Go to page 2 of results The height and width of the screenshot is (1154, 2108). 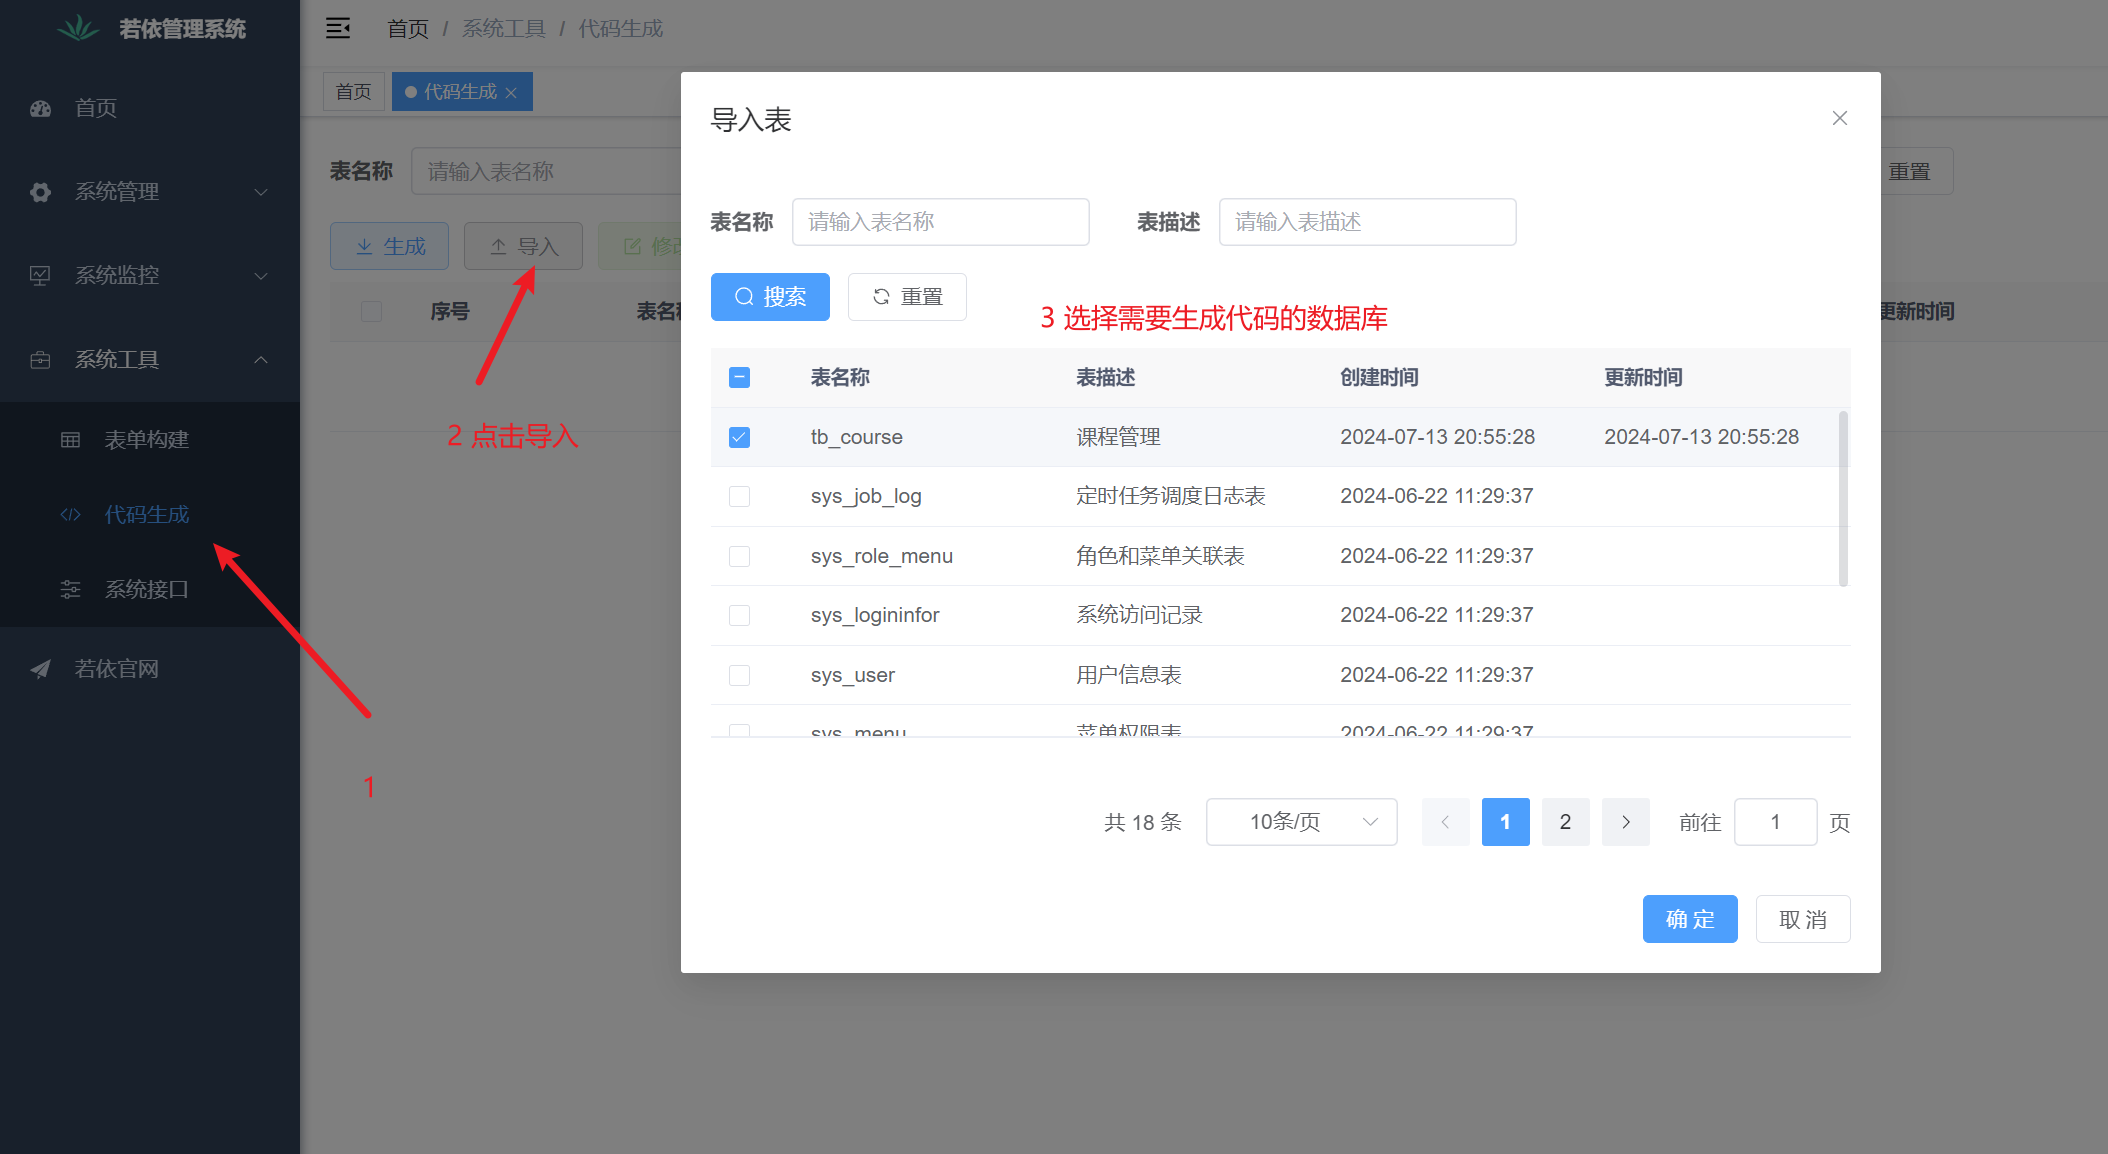[x=1565, y=822]
